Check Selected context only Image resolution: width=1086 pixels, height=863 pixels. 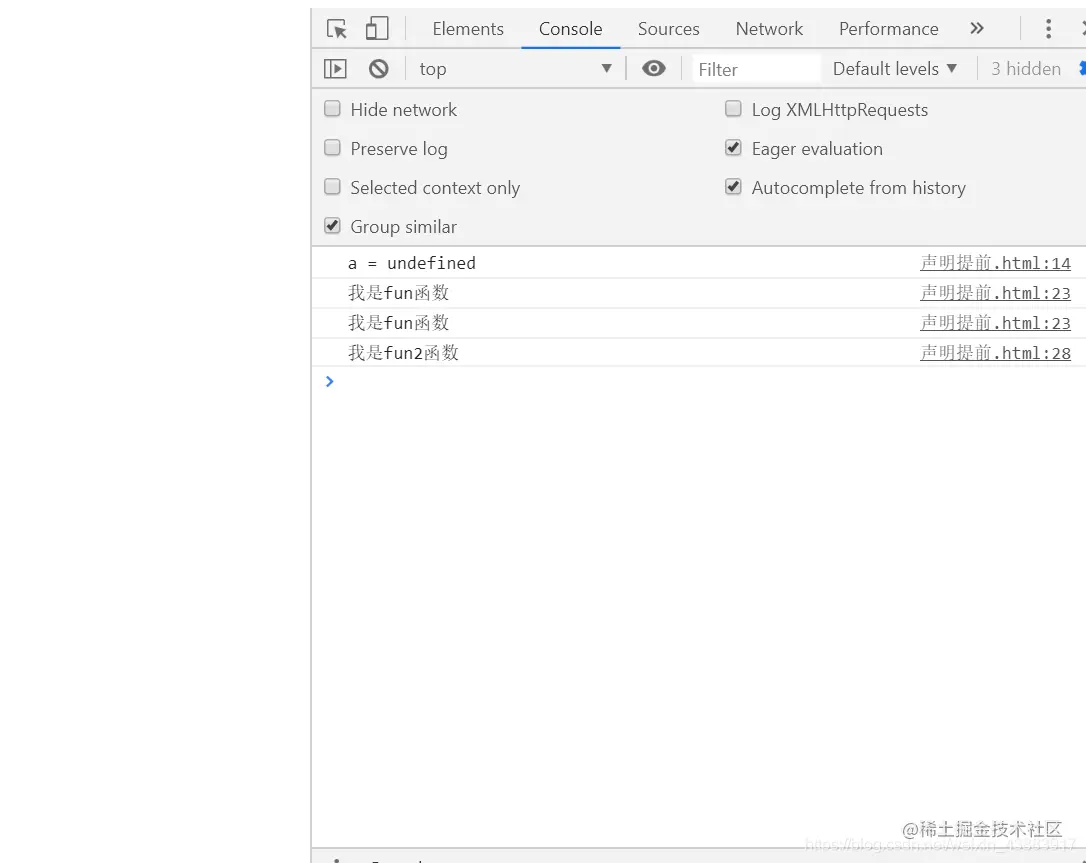coord(332,186)
